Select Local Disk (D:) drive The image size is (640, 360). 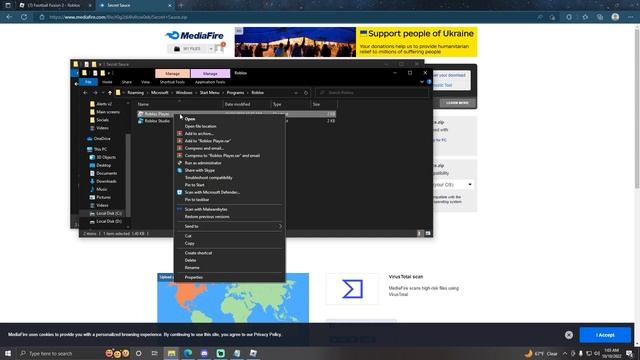[109, 221]
